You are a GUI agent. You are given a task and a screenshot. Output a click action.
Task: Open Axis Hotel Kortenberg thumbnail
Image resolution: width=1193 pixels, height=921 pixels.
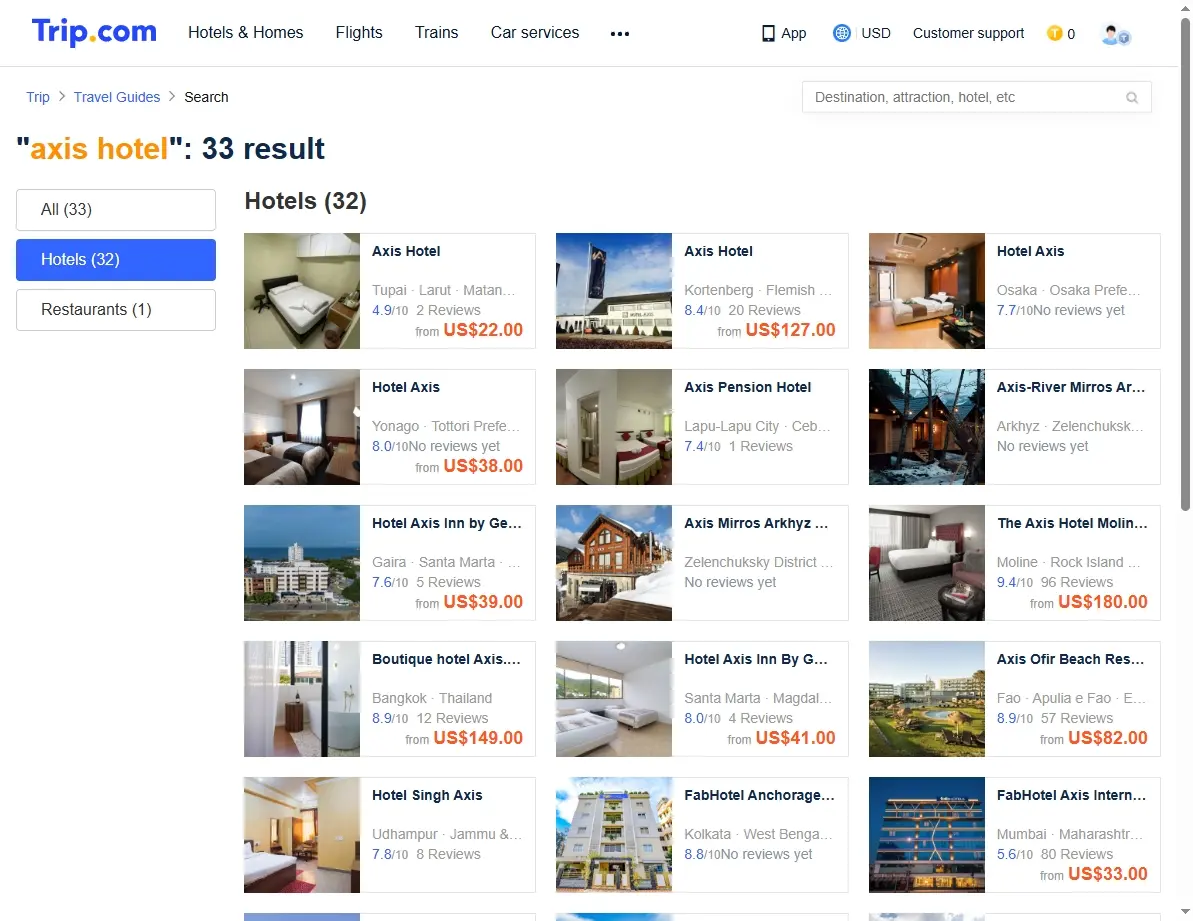tap(614, 291)
